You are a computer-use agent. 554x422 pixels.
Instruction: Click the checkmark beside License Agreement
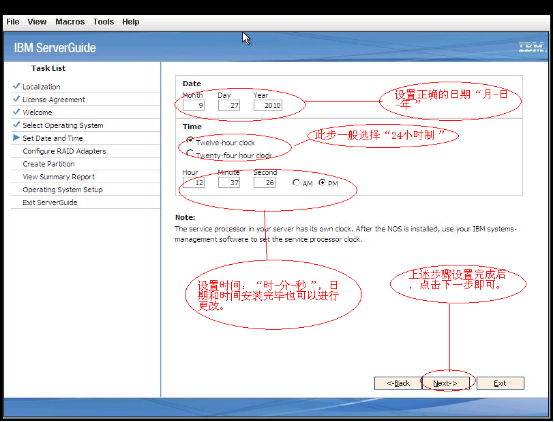[16, 99]
